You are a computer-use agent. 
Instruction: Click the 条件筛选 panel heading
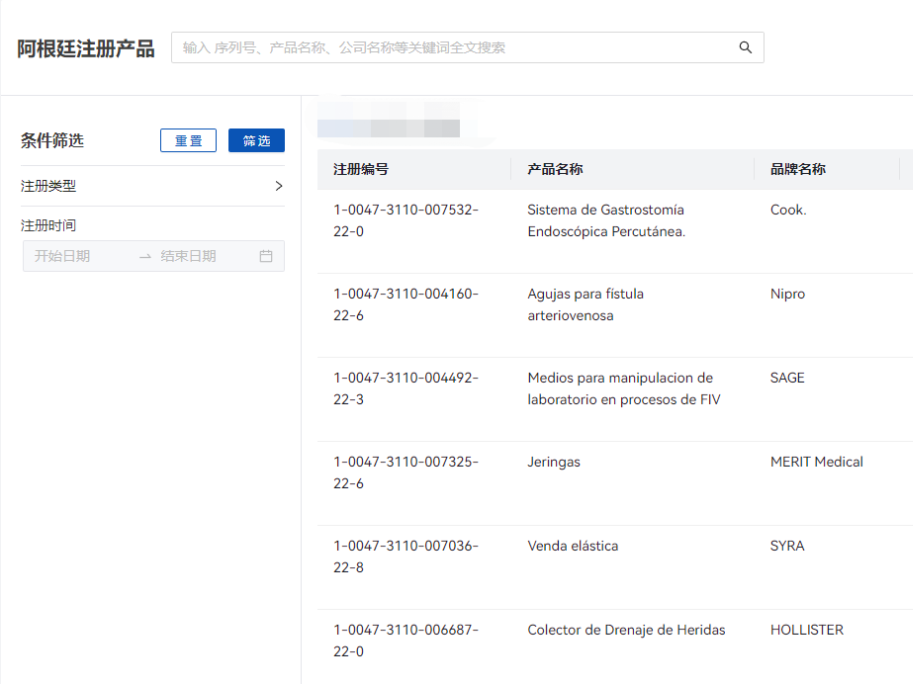pyautogui.click(x=52, y=140)
